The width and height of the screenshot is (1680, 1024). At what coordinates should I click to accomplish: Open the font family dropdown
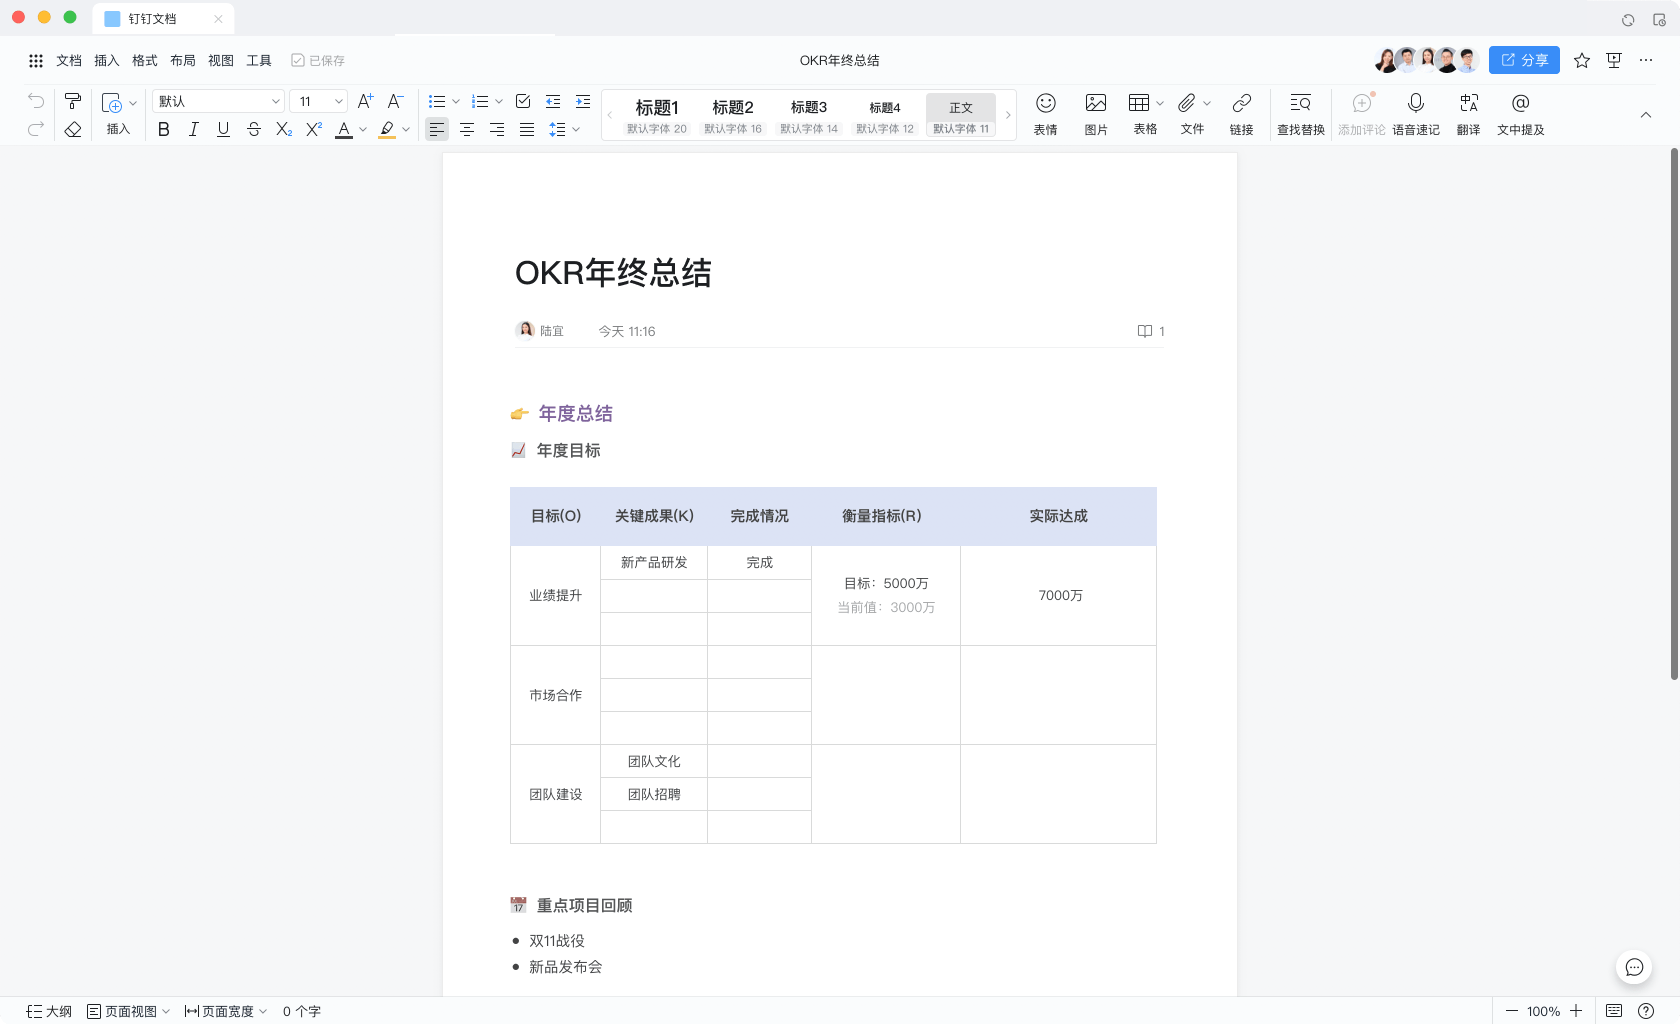[x=218, y=101]
